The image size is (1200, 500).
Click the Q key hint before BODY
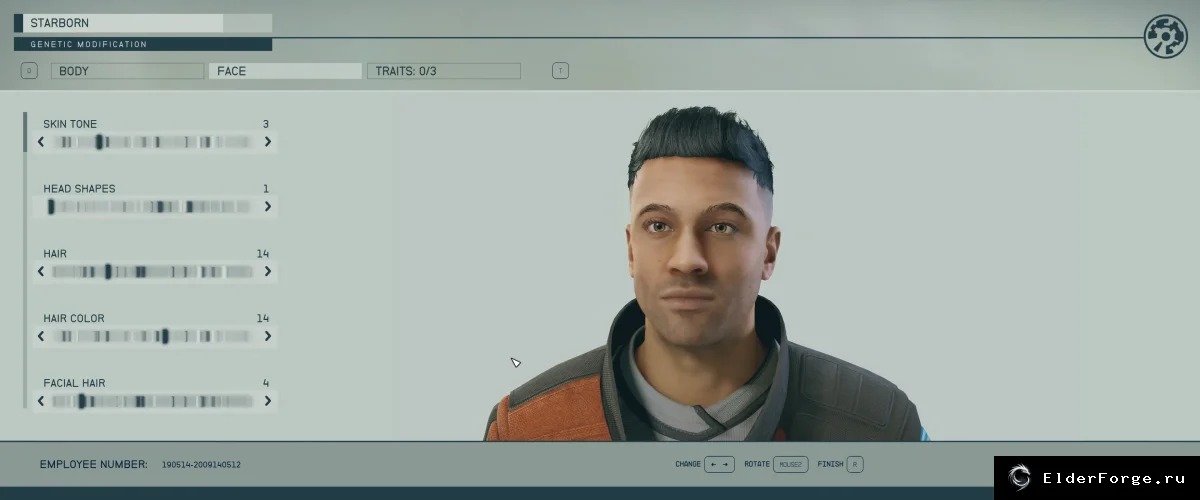[x=29, y=71]
